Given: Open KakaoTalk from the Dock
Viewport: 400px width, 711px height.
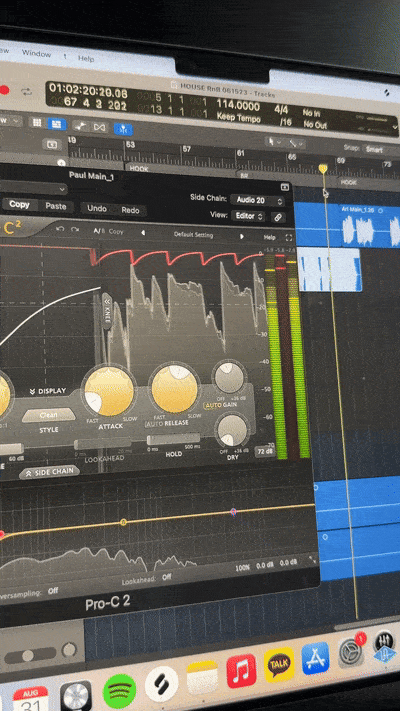Looking at the screenshot, I should [x=279, y=664].
